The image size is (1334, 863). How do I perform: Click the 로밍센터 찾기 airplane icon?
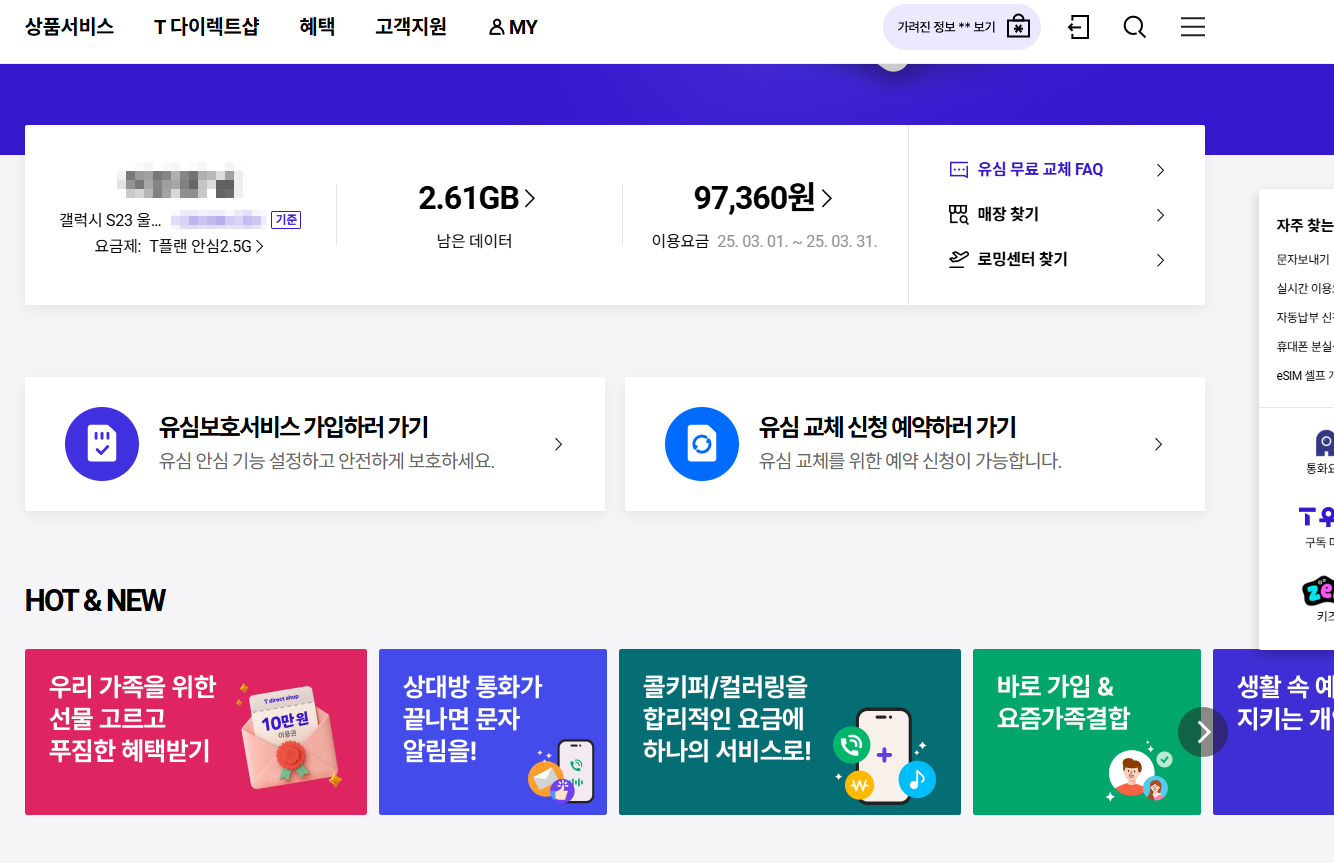pos(959,259)
